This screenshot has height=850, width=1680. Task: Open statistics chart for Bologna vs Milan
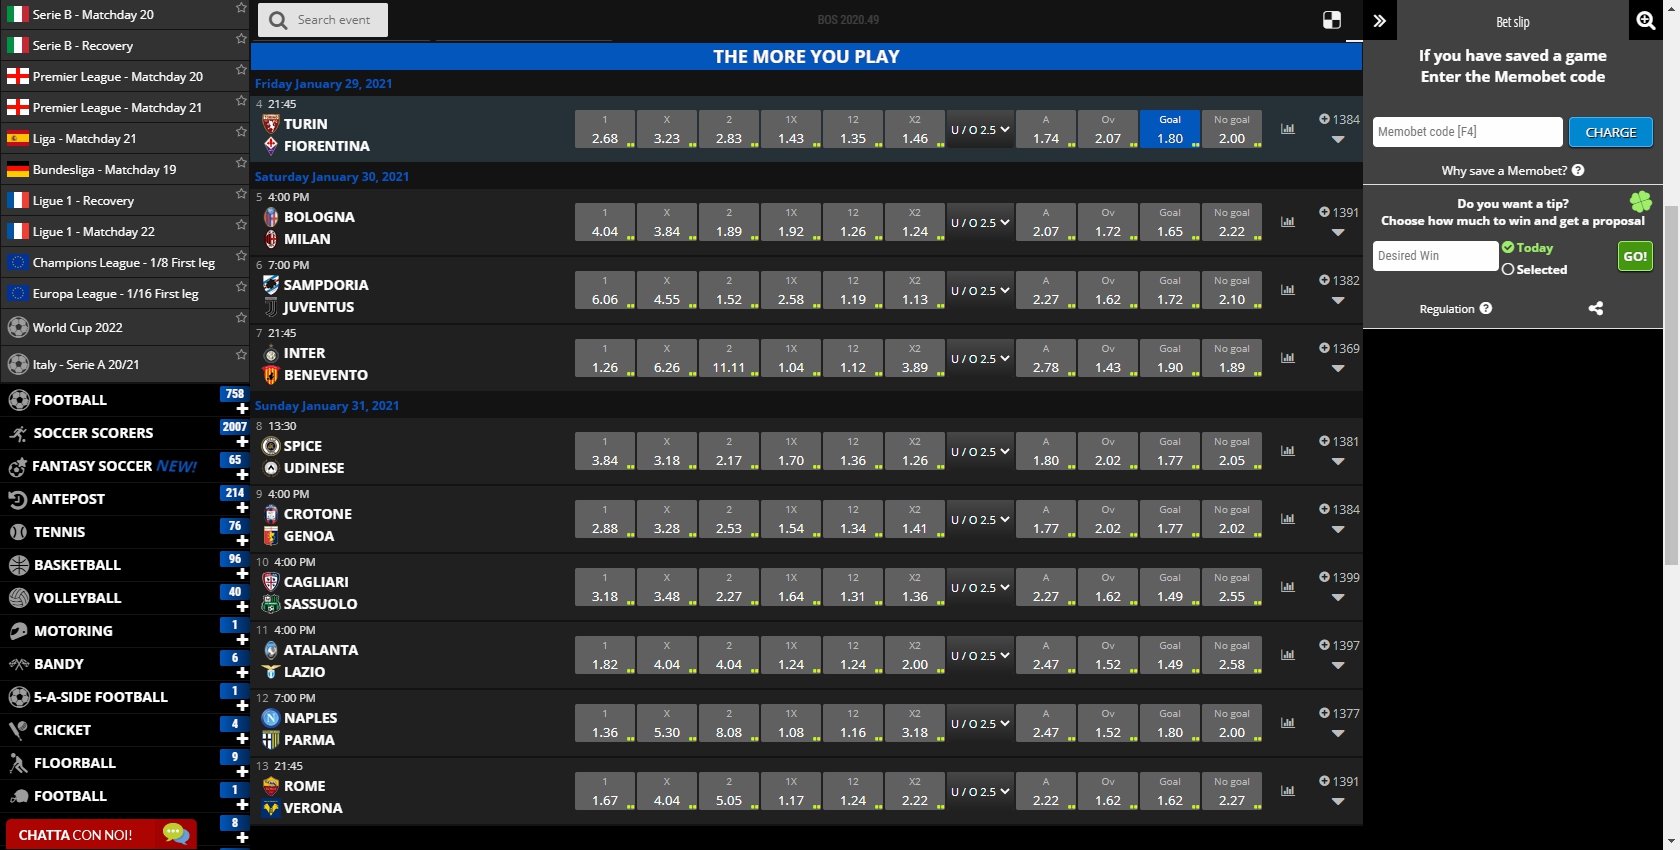[1288, 222]
